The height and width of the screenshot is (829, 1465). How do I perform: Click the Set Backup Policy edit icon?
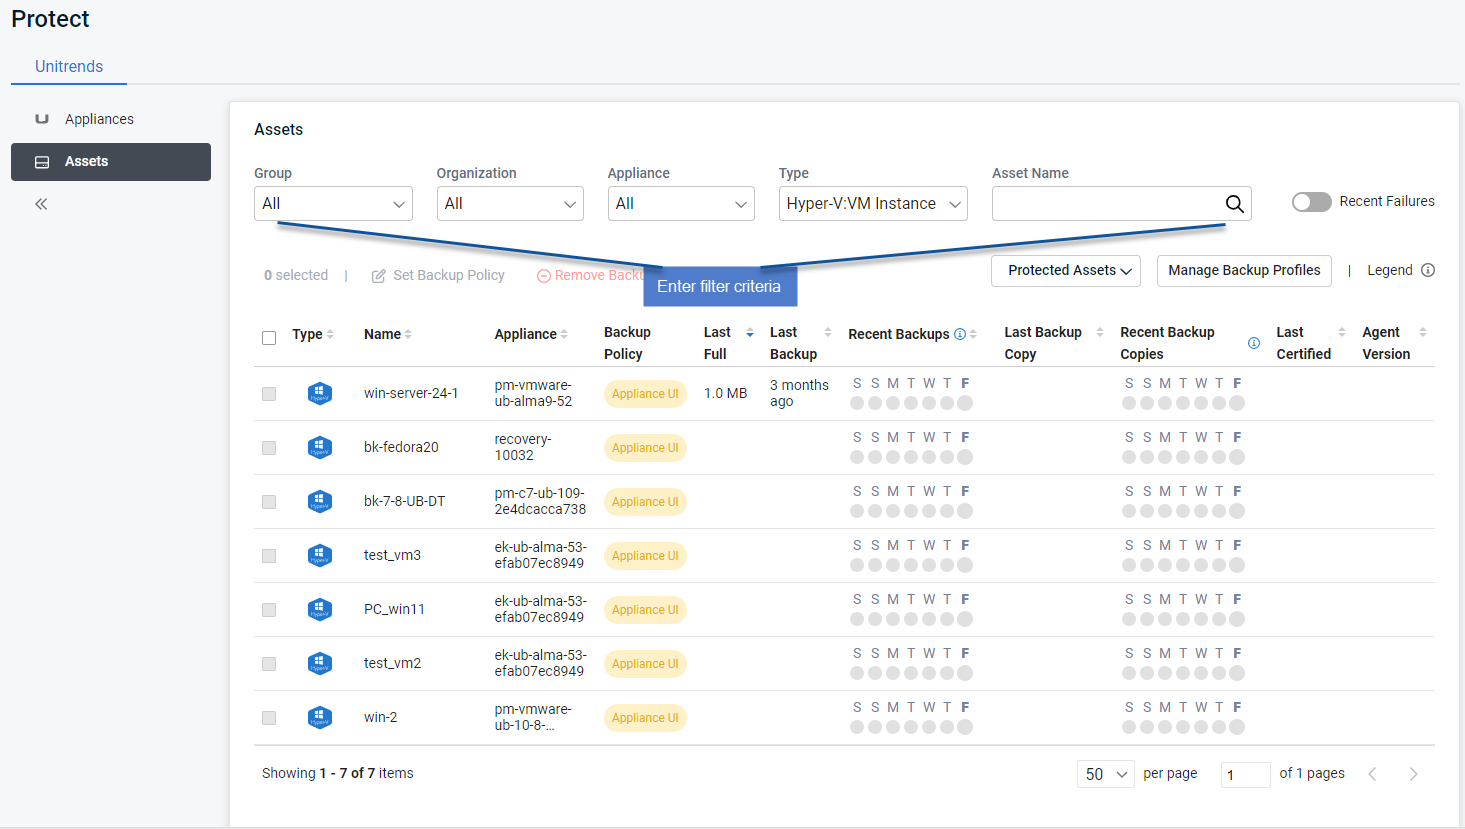tap(379, 276)
